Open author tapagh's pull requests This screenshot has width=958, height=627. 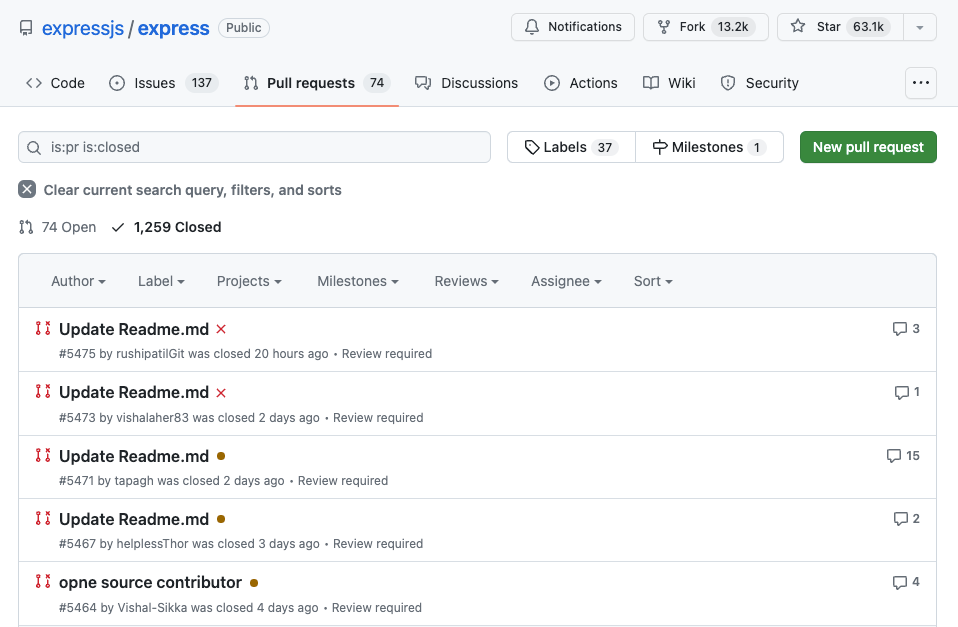[x=134, y=481]
